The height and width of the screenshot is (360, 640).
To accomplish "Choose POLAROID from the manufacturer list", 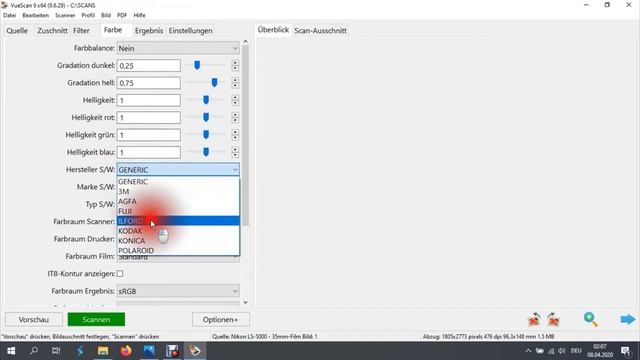I will pyautogui.click(x=178, y=250).
